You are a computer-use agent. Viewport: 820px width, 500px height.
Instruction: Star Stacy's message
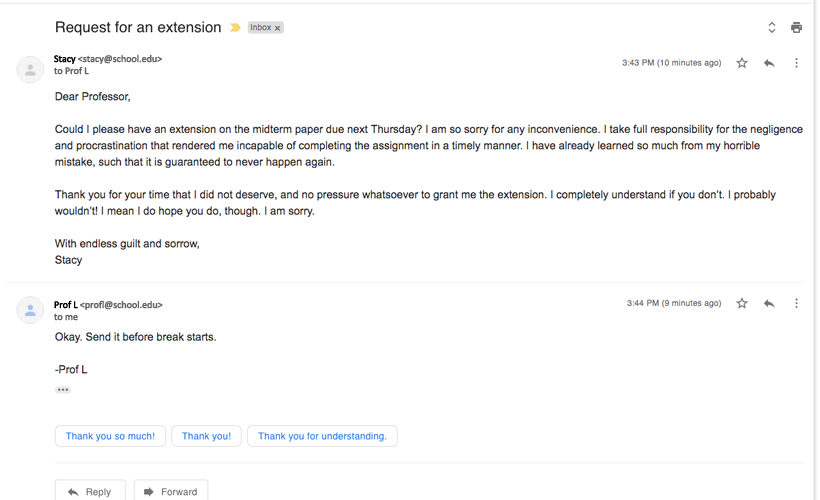[742, 63]
